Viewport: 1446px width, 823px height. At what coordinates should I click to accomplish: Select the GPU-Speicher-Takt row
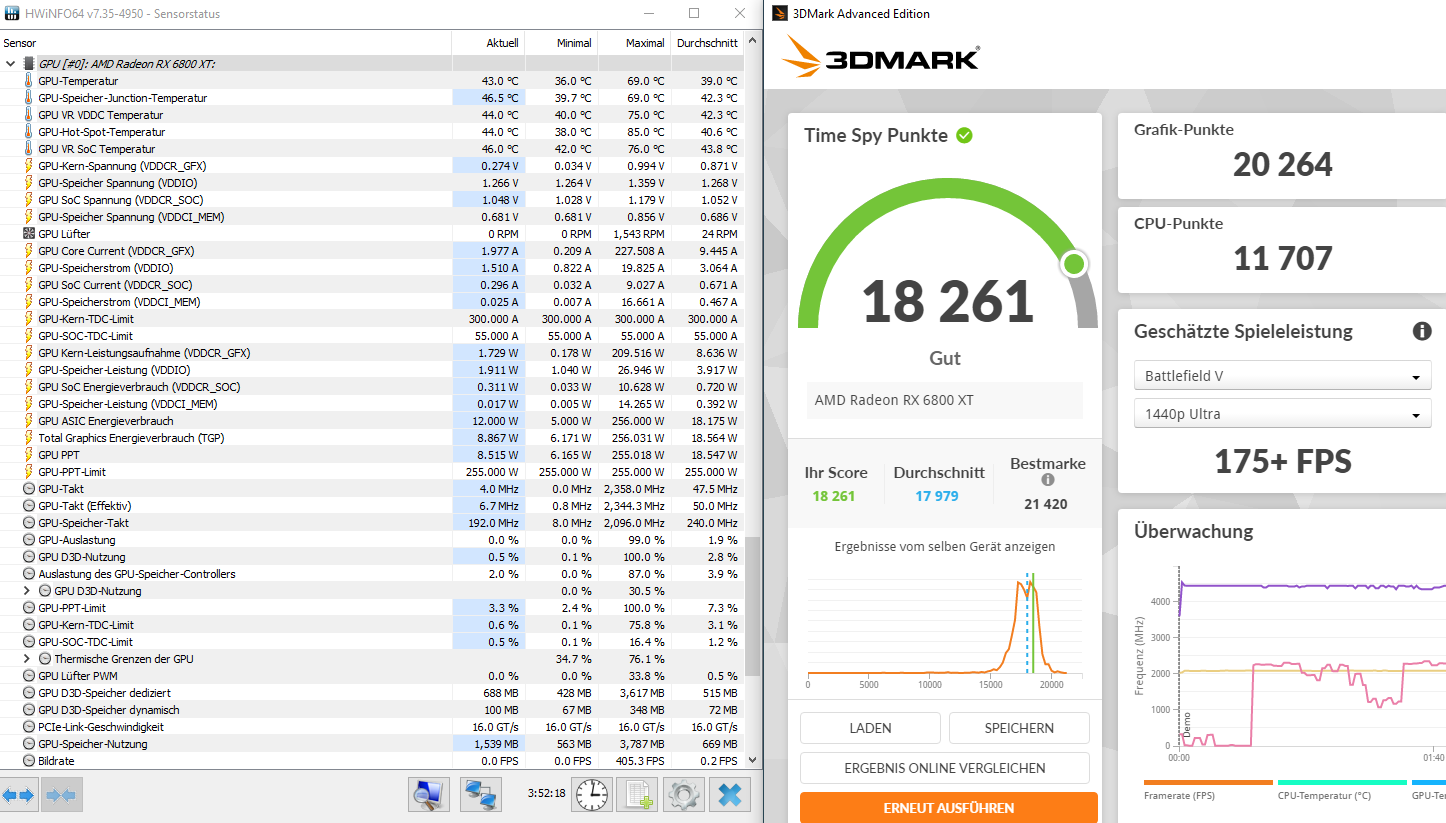(x=372, y=523)
